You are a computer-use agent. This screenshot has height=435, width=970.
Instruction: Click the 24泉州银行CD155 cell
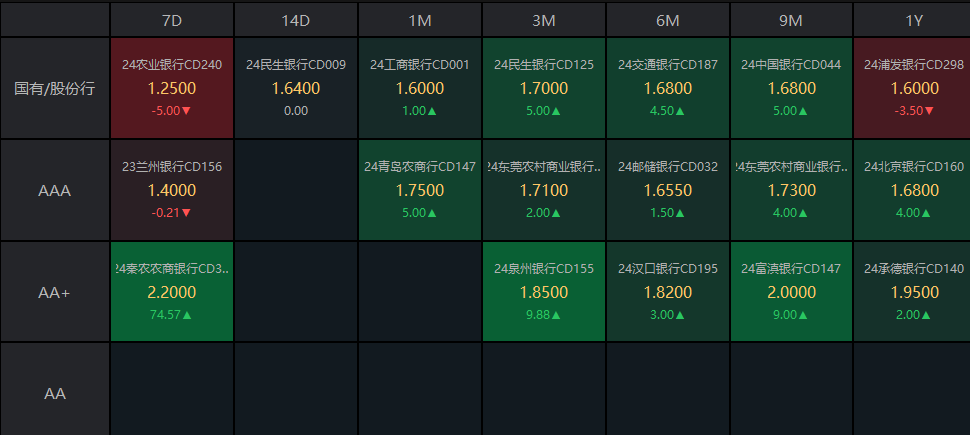pos(544,292)
